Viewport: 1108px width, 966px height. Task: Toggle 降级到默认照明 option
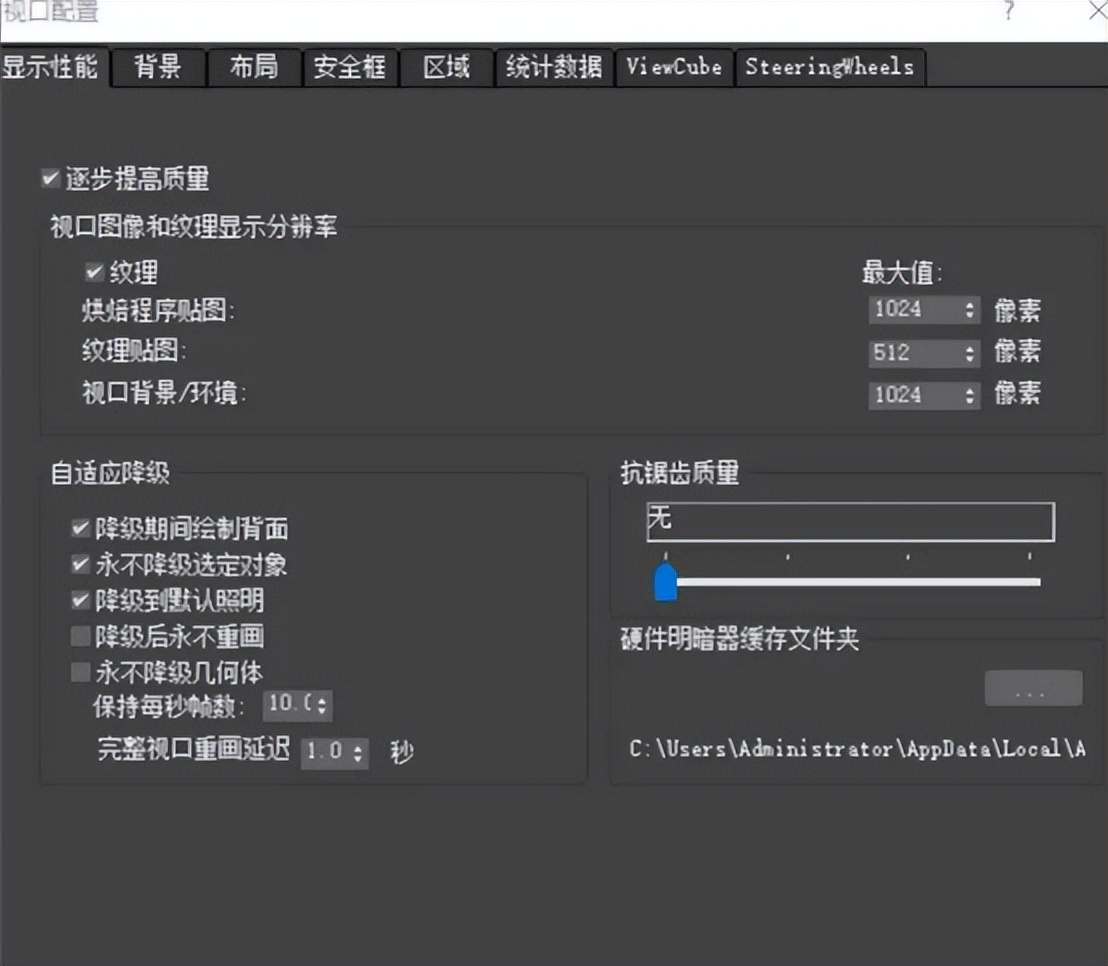tap(80, 601)
